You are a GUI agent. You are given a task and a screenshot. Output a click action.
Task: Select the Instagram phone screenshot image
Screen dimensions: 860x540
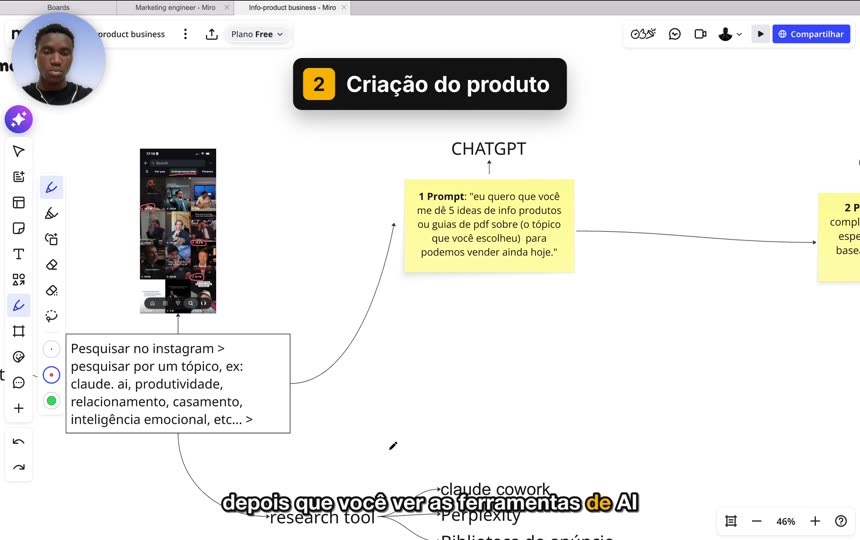click(178, 231)
